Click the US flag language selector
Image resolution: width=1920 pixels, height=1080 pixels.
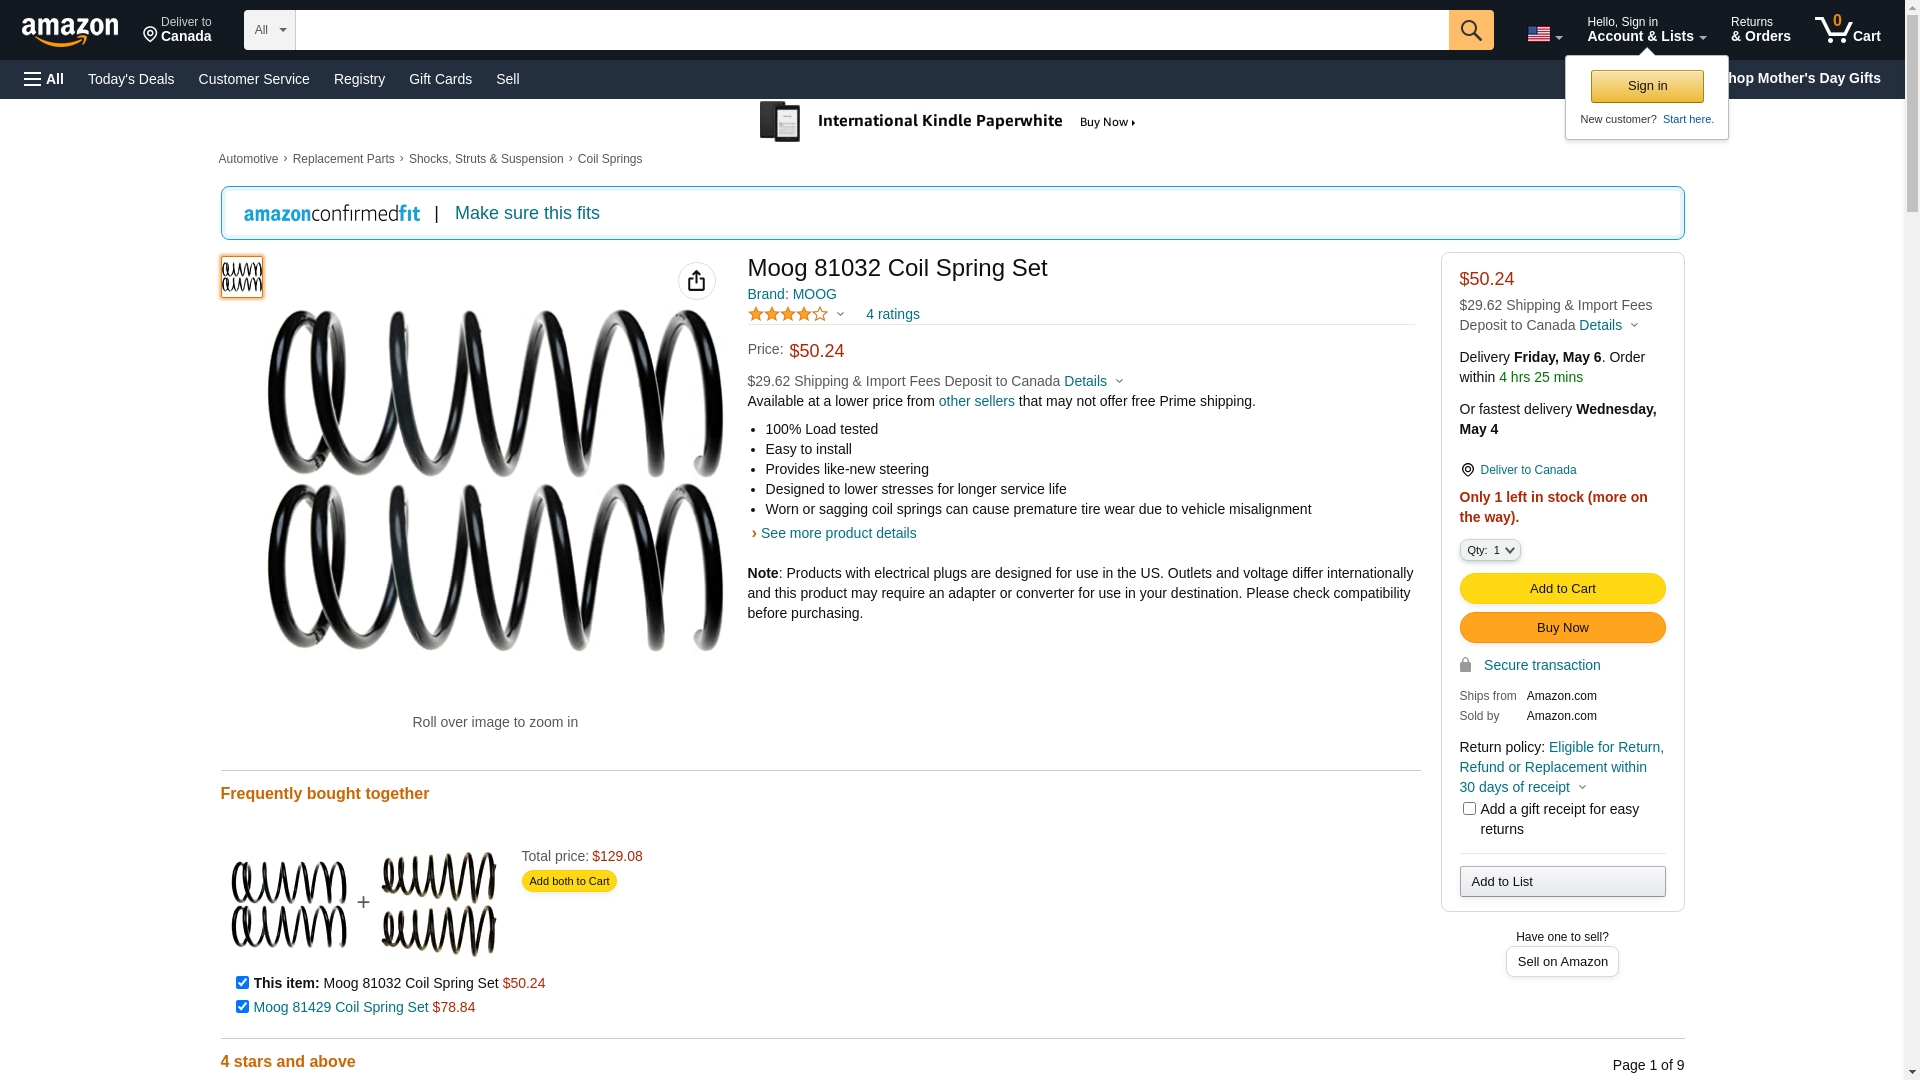click(x=1544, y=34)
